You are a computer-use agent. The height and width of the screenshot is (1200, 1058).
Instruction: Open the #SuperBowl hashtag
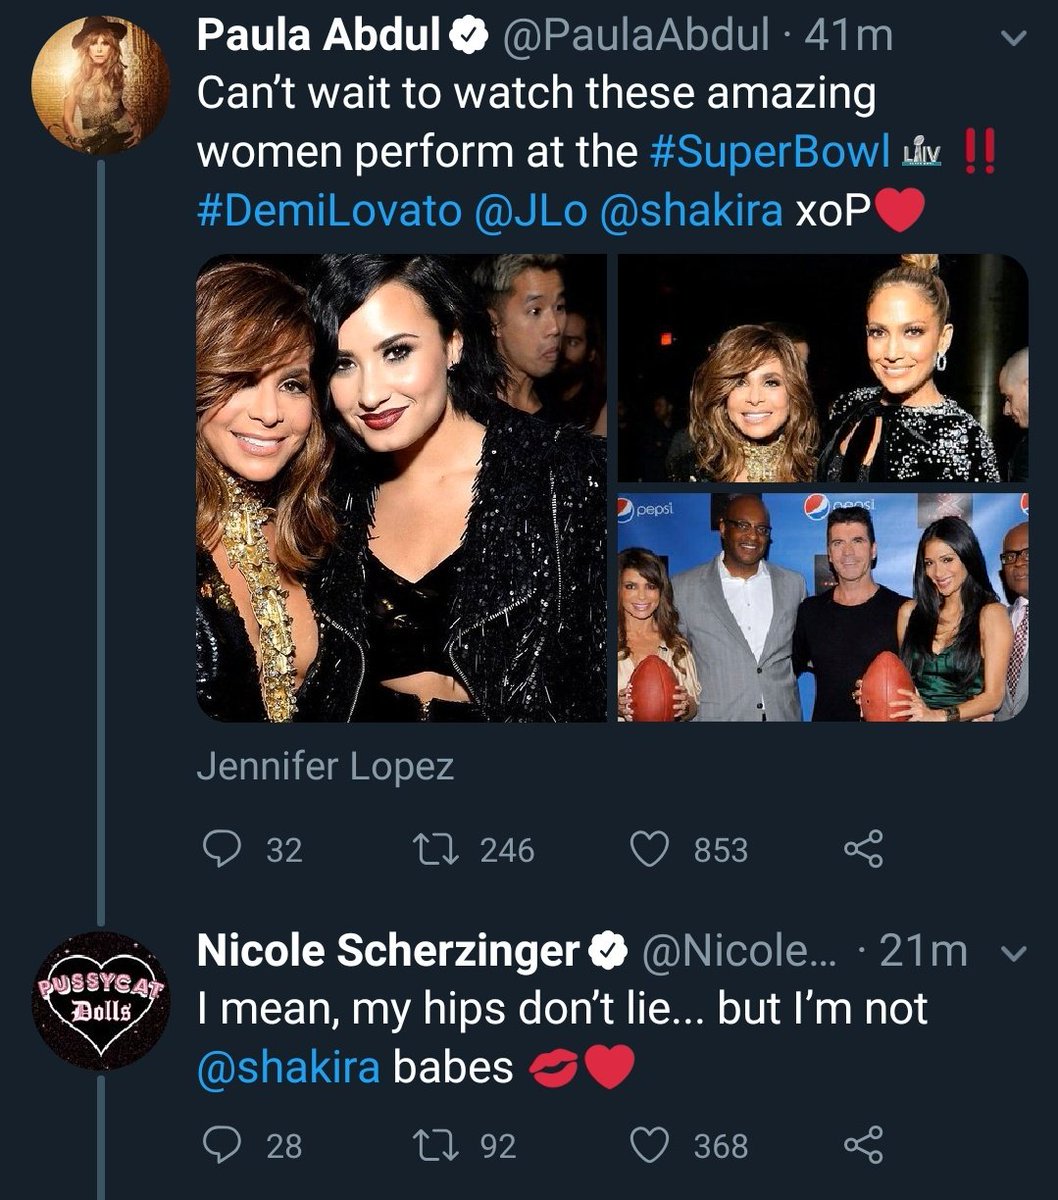click(769, 152)
